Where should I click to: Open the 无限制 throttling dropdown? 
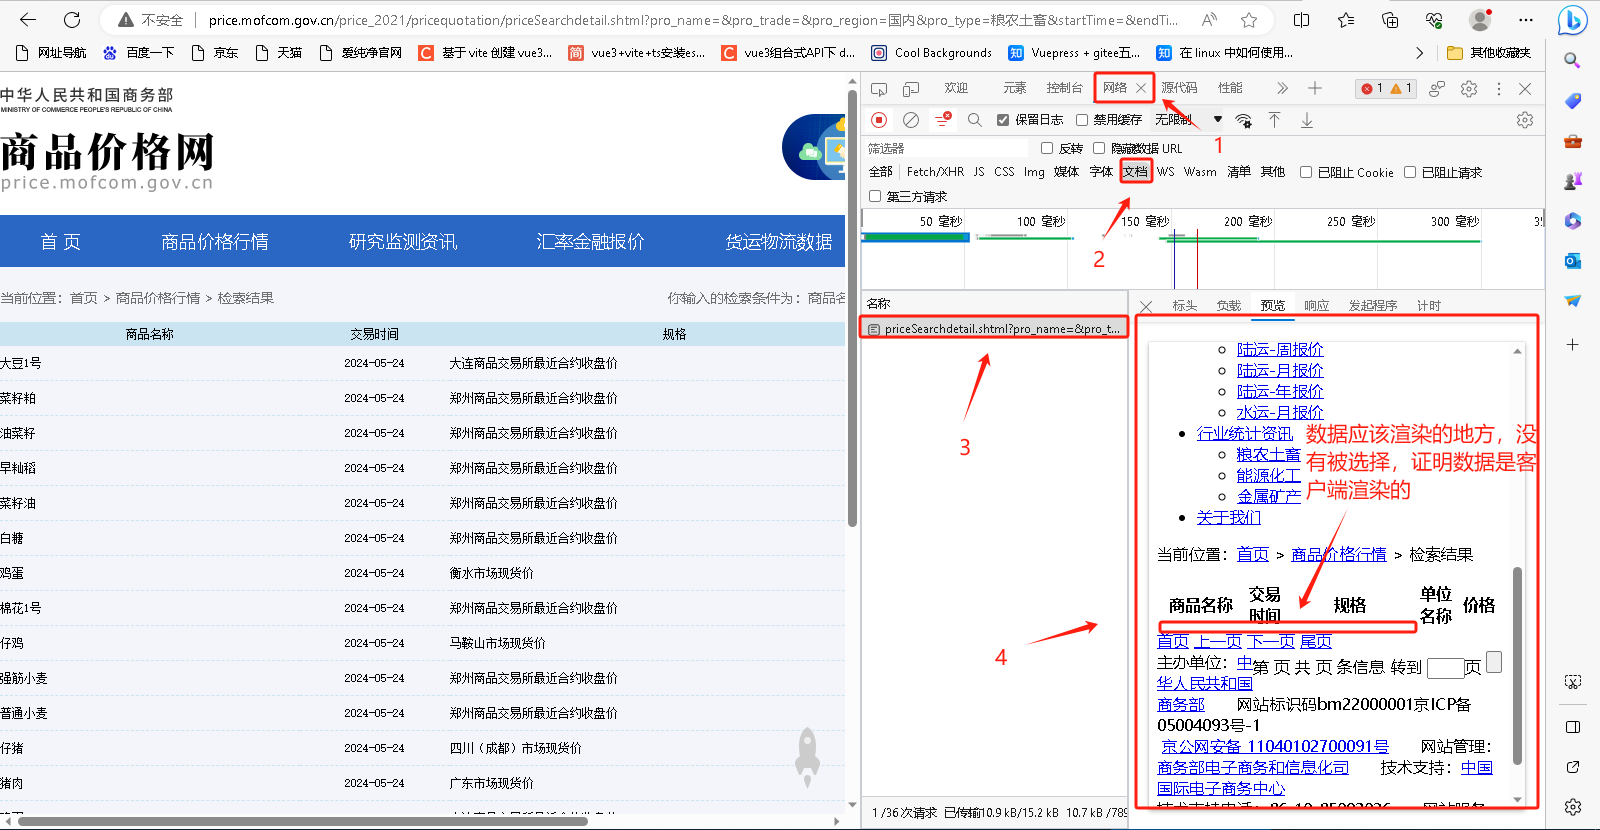pos(1189,120)
